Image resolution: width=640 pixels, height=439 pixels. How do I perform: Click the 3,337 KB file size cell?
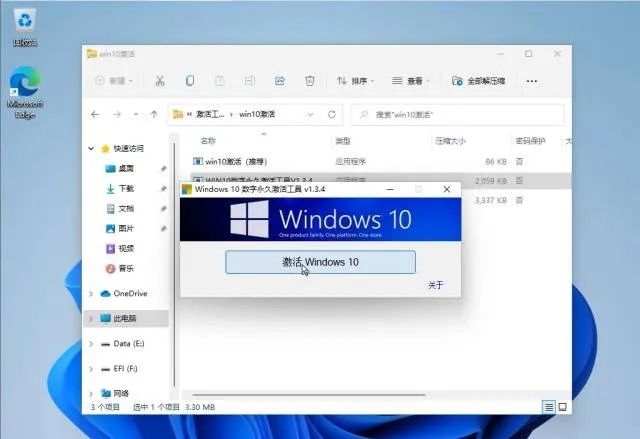[491, 200]
